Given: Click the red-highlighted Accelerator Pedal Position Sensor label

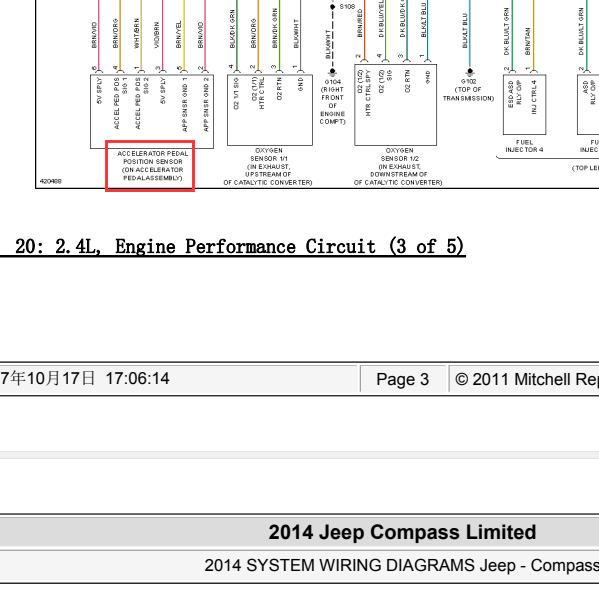Looking at the screenshot, I should click(x=150, y=166).
